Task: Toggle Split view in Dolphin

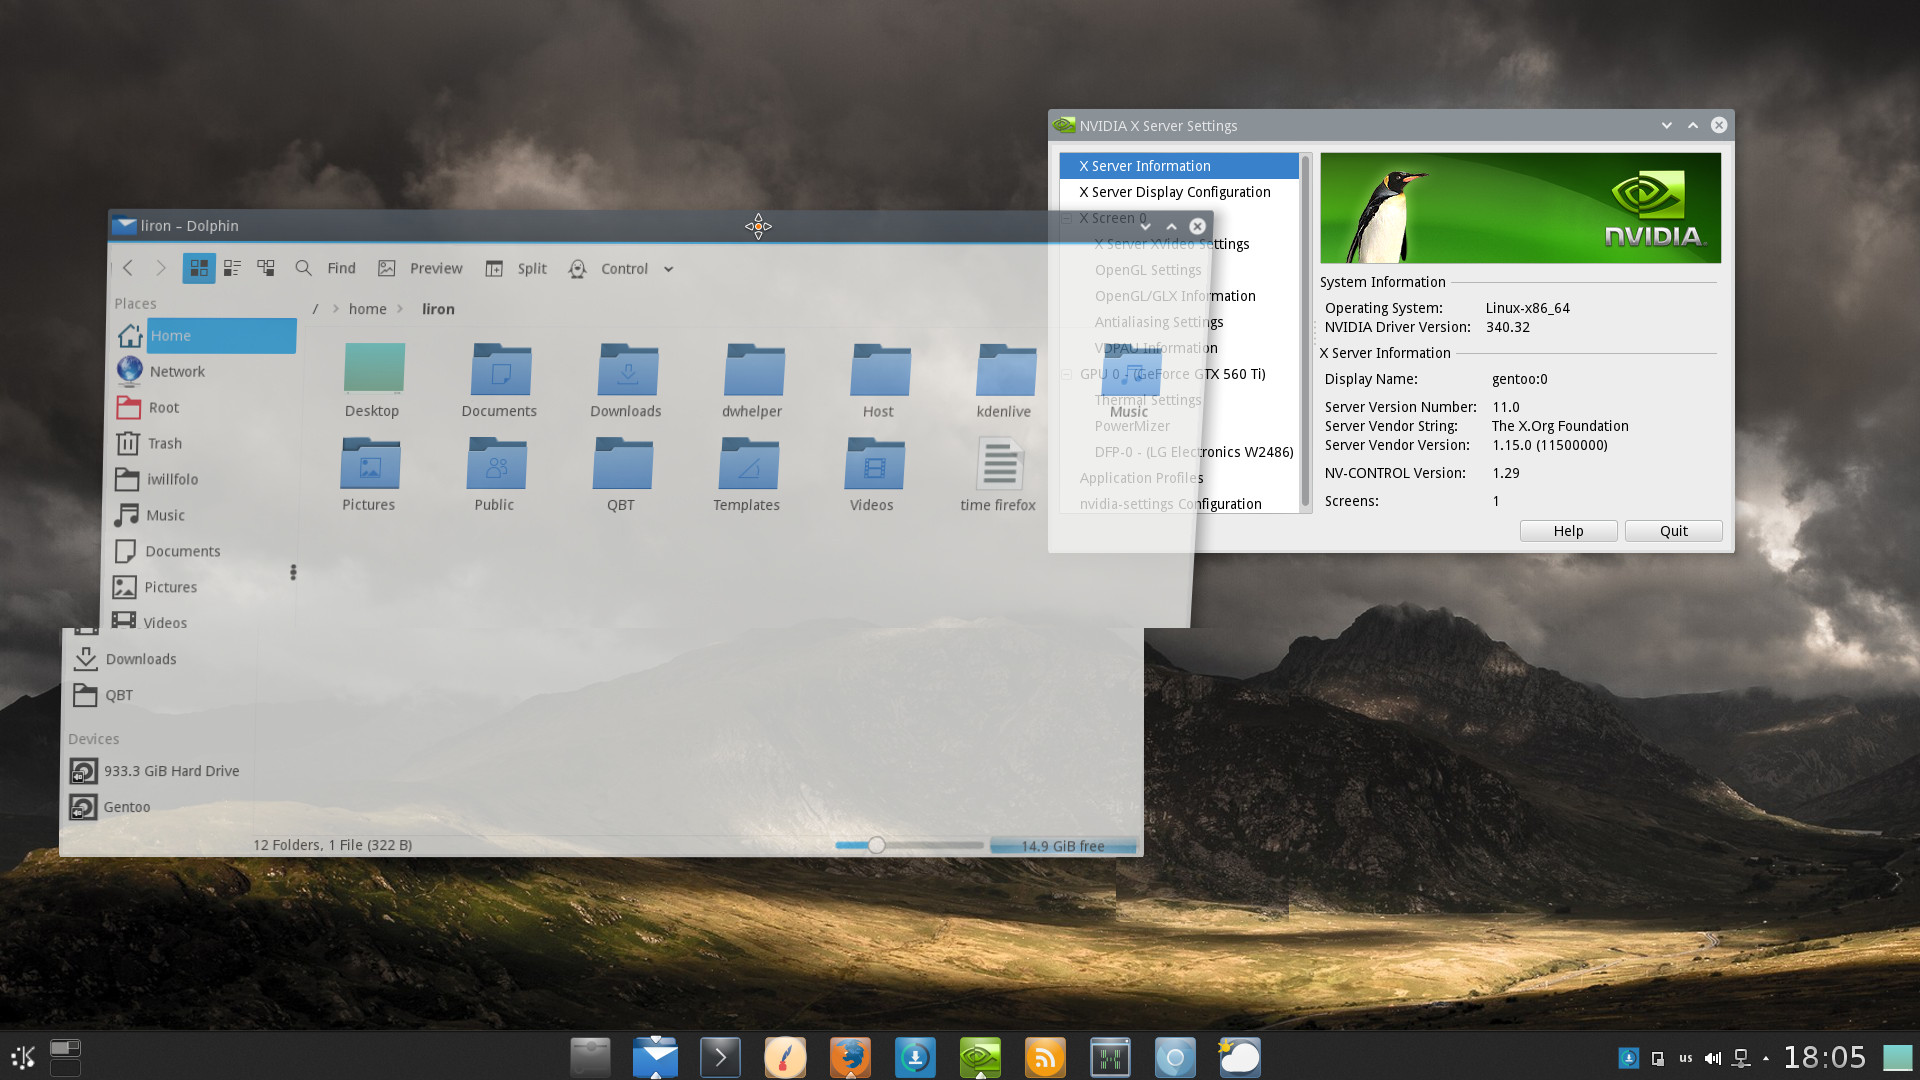Action: point(516,268)
